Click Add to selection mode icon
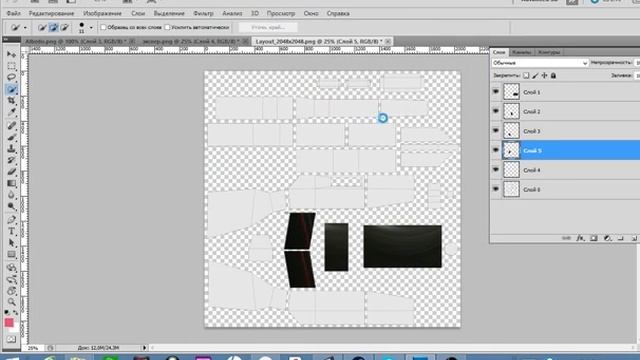Image resolution: width=640 pixels, height=360 pixels. pos(53,28)
